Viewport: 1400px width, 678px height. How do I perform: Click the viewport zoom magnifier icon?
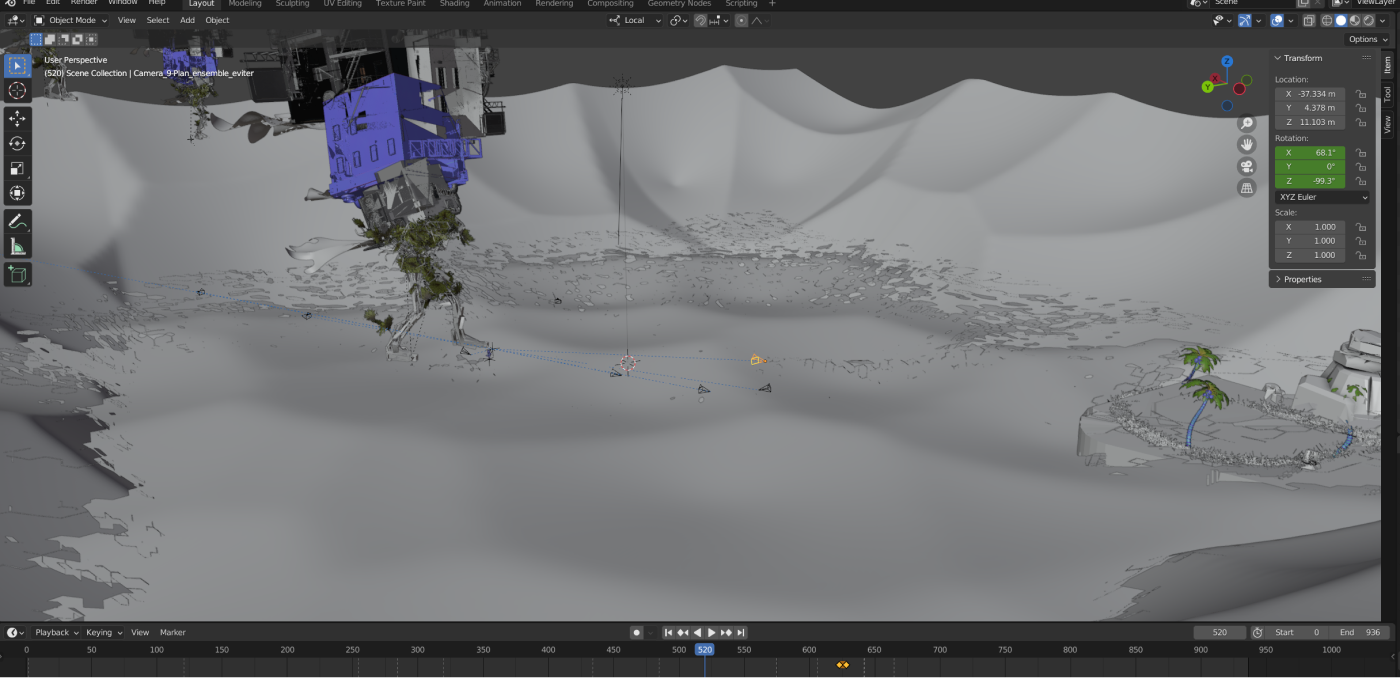tap(1247, 123)
